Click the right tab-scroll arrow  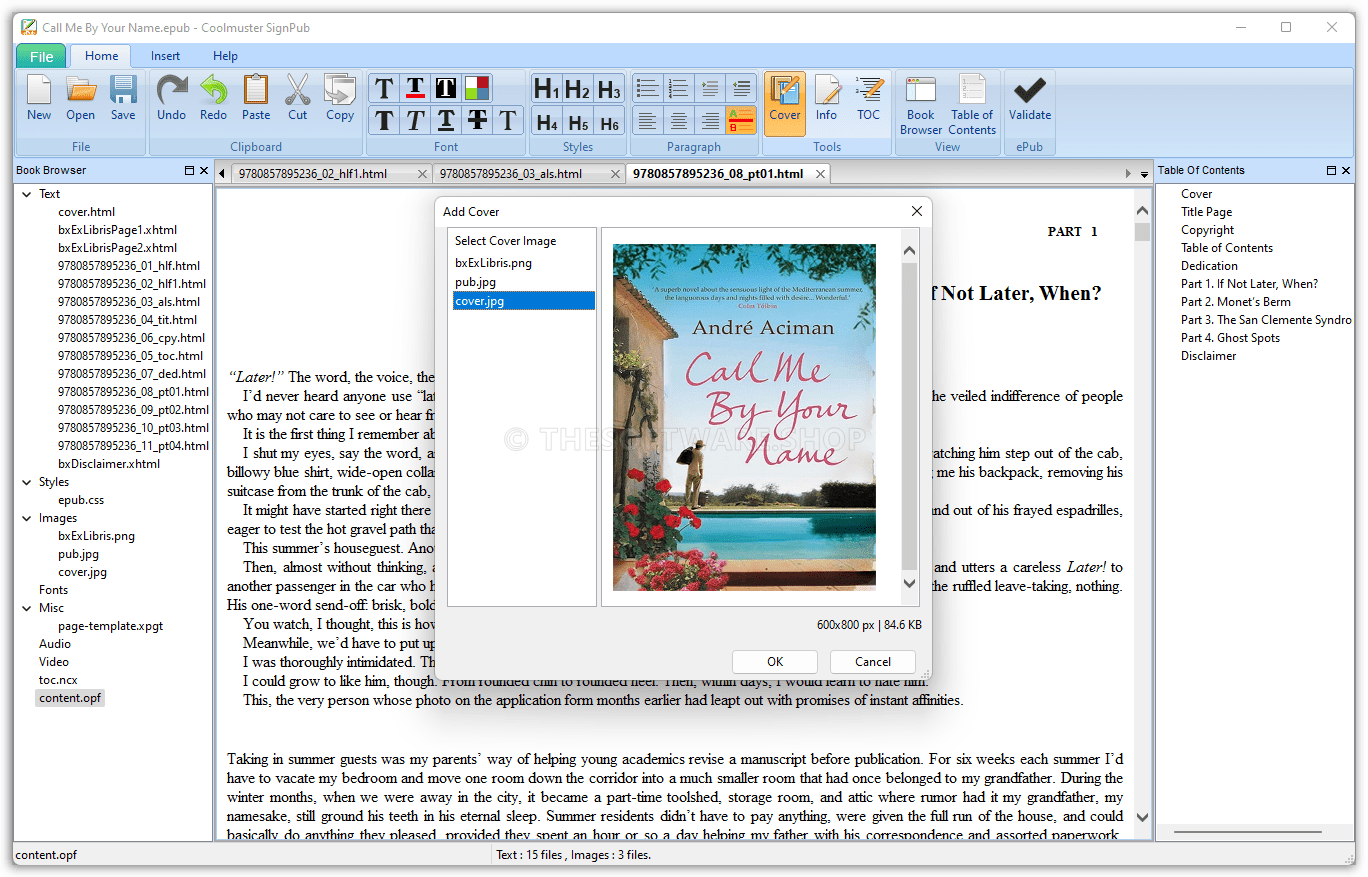pos(1129,174)
